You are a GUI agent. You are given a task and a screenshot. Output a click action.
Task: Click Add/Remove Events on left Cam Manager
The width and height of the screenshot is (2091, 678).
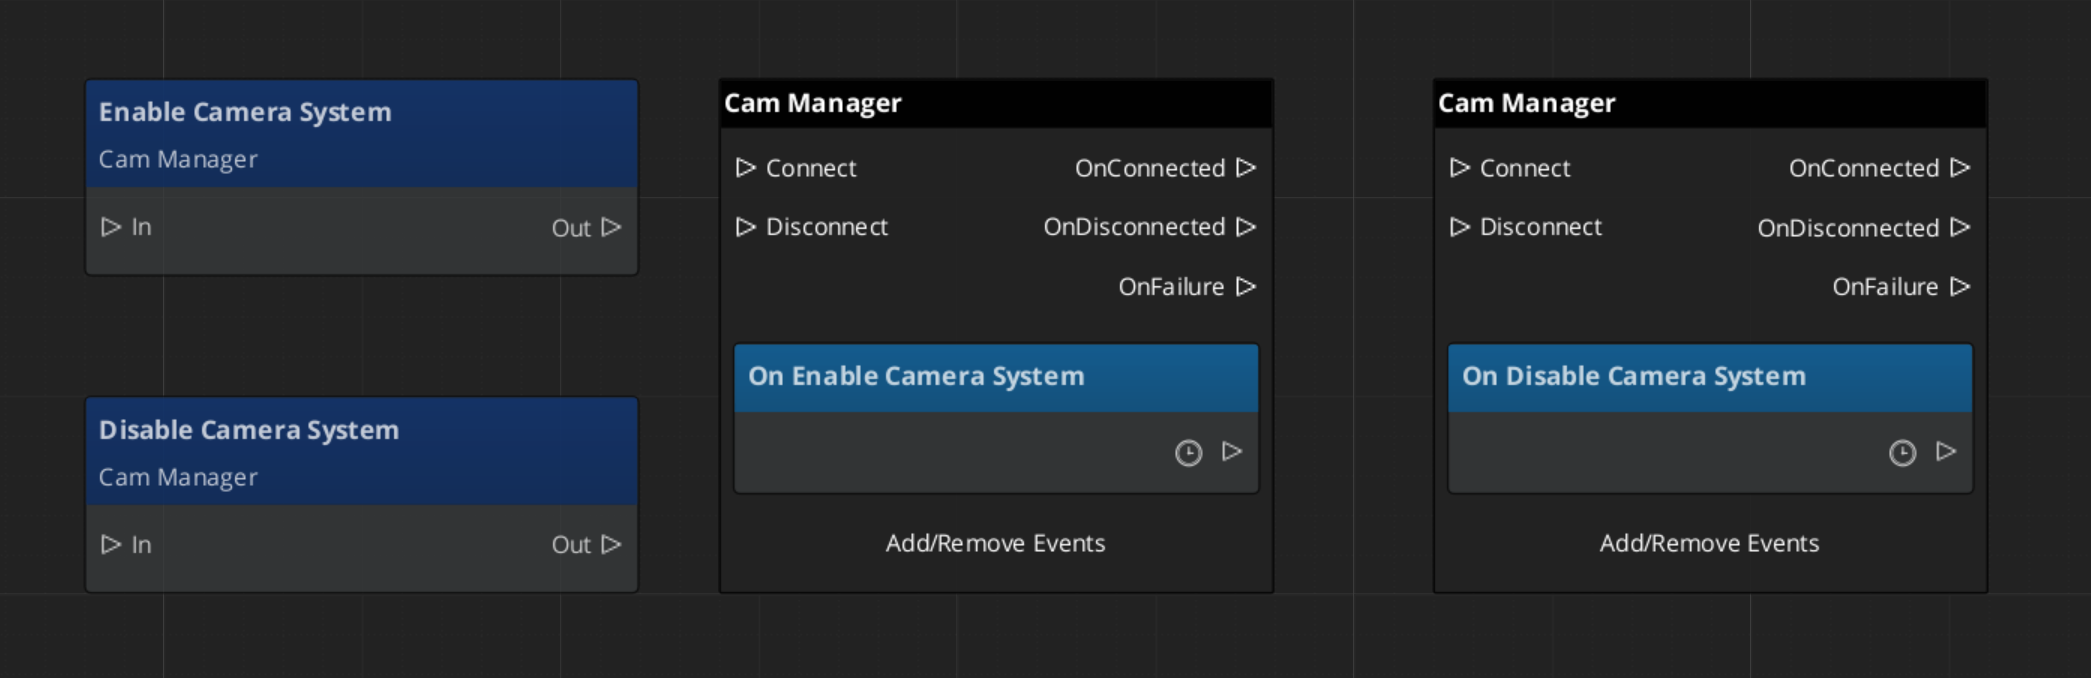coord(995,543)
